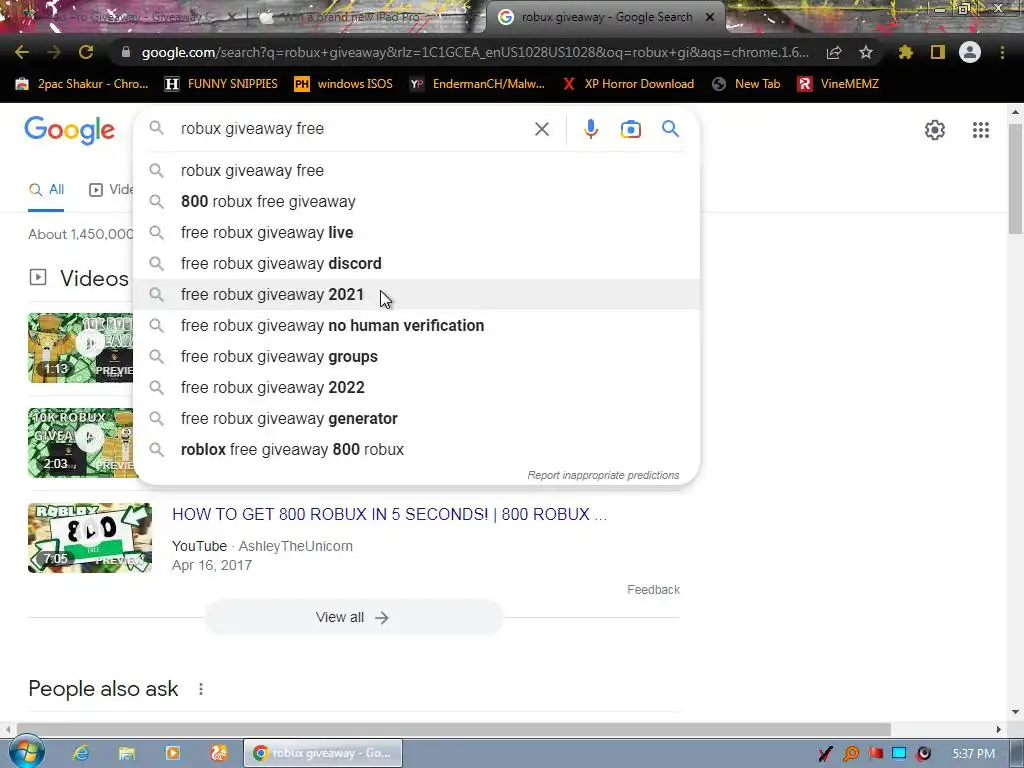Click the address bar URL
Viewport: 1024px width, 768px height.
point(475,52)
